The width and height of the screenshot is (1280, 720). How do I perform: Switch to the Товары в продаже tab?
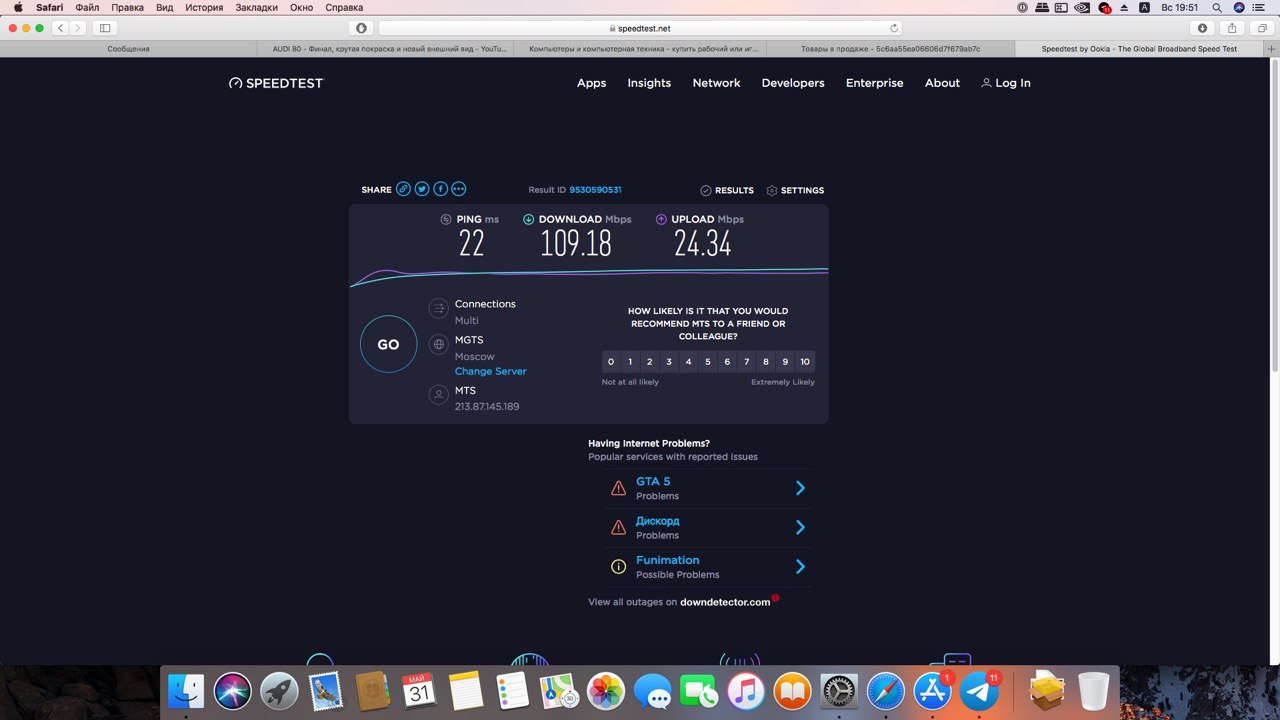tap(890, 48)
